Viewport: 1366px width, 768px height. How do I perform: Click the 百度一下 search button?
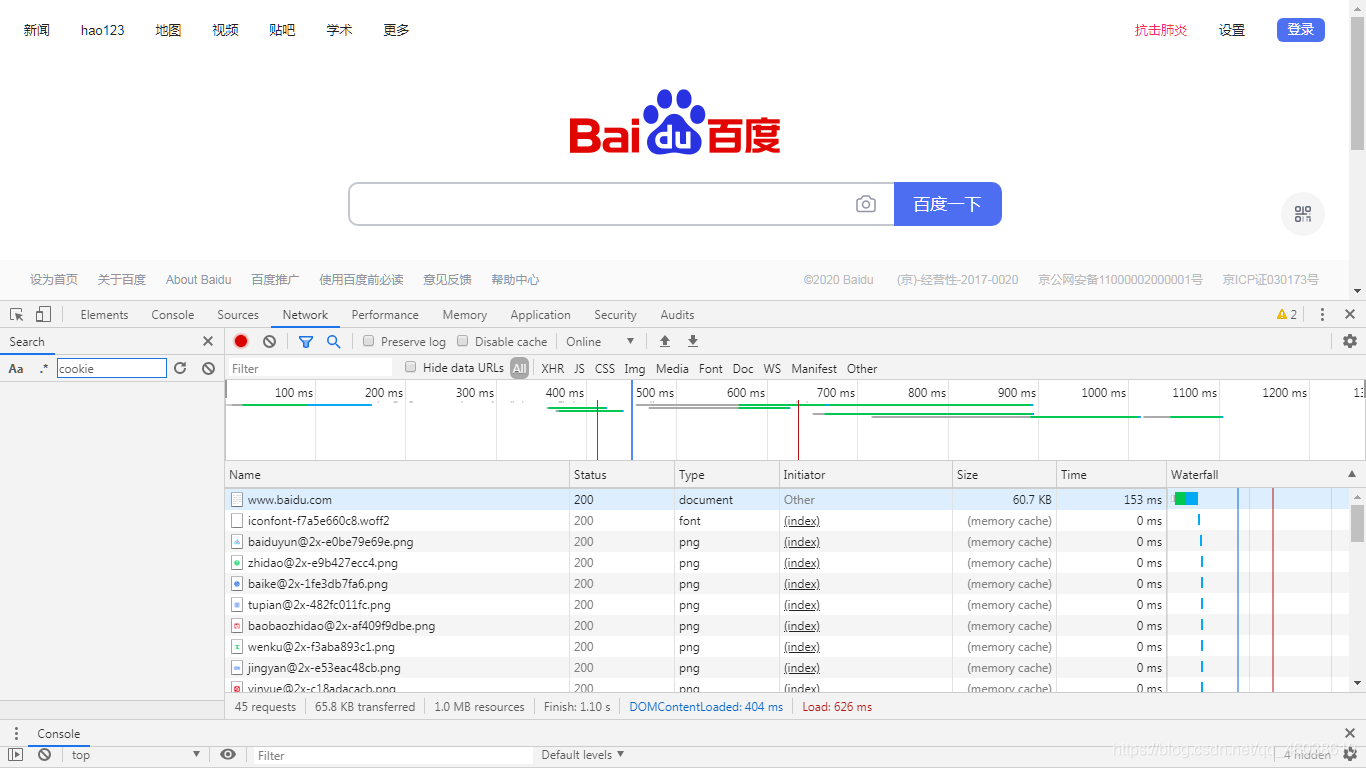[x=947, y=203]
